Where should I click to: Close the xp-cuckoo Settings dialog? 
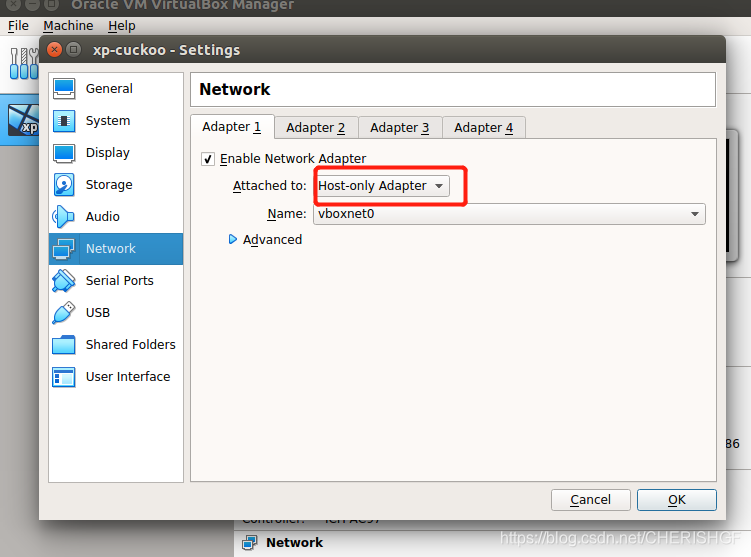coord(55,49)
